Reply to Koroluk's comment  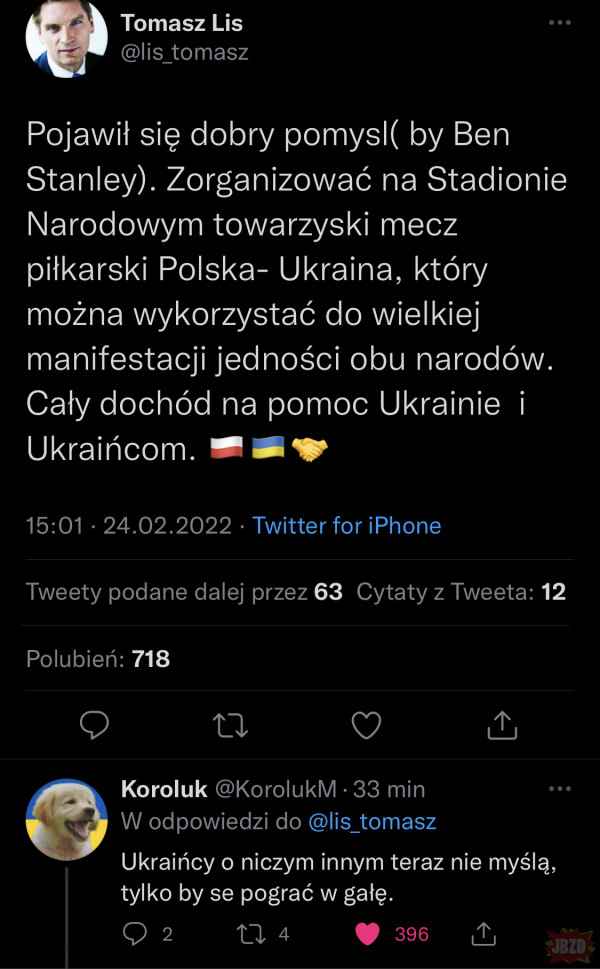[138, 933]
